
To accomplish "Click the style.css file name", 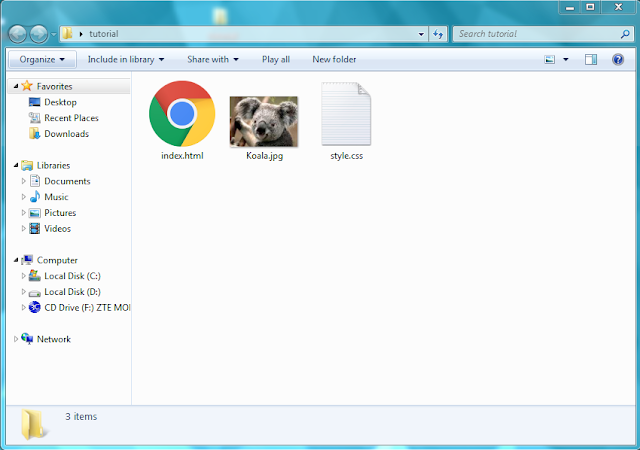I will (347, 156).
